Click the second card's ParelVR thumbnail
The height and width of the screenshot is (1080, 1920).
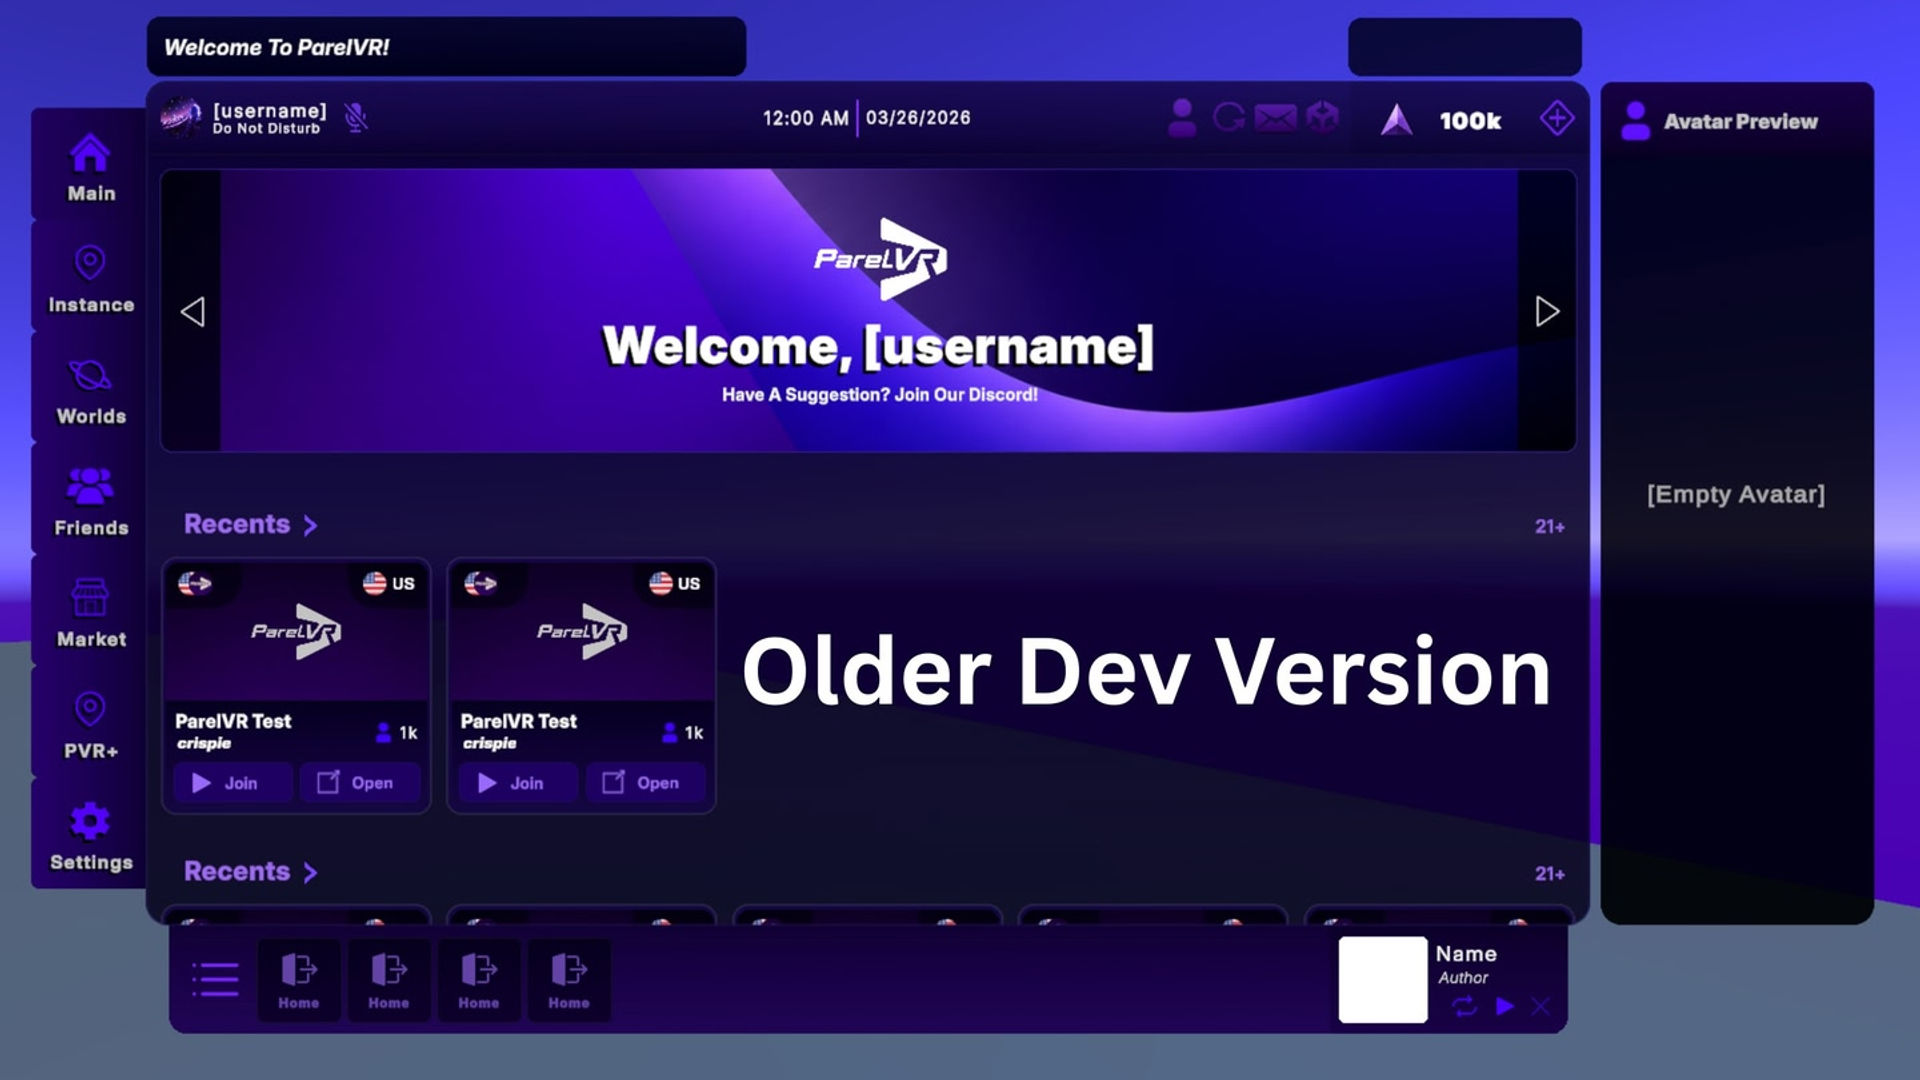582,632
